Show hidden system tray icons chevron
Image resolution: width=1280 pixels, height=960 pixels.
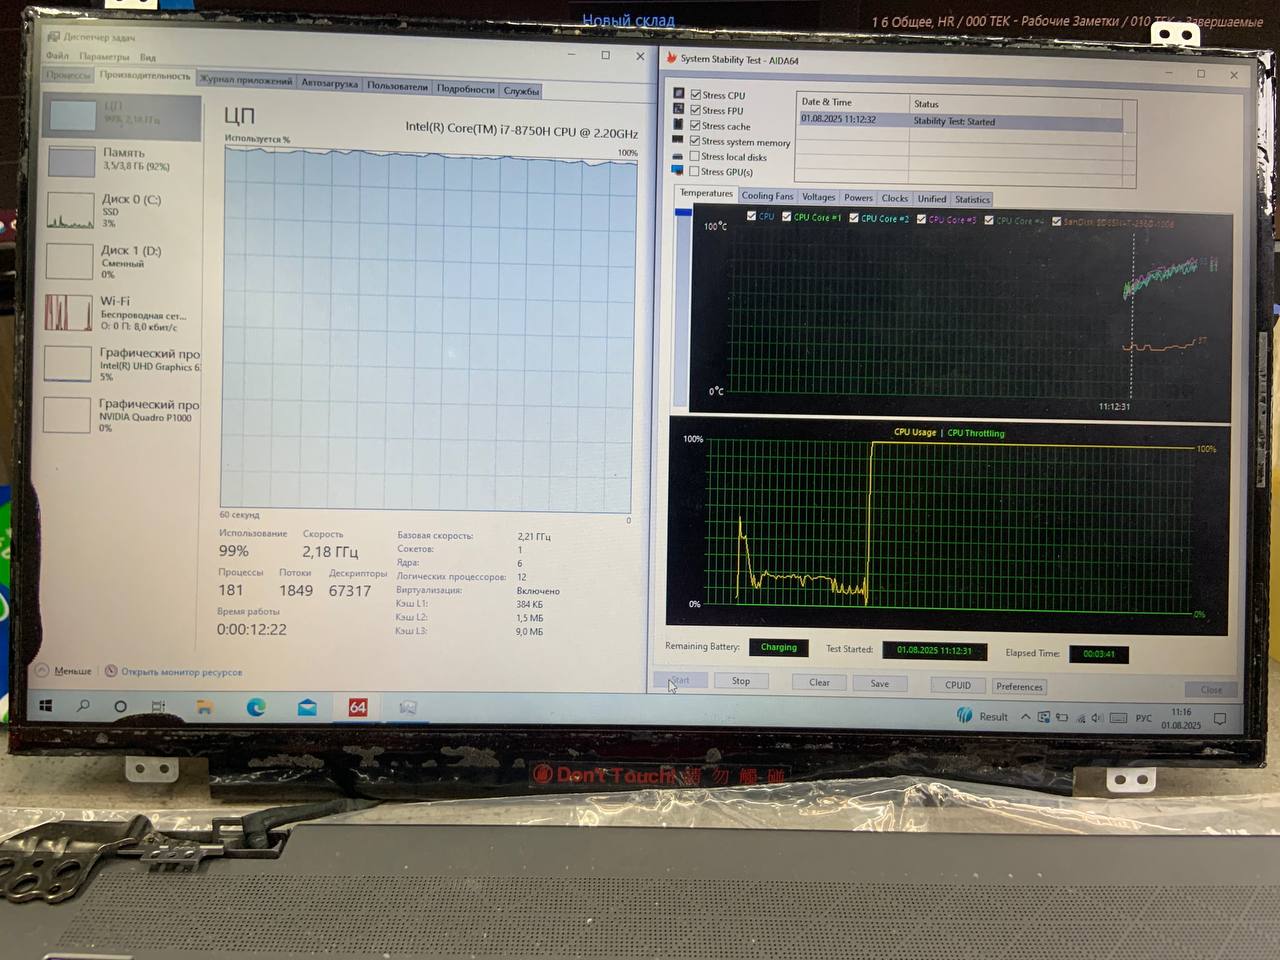pyautogui.click(x=1025, y=717)
